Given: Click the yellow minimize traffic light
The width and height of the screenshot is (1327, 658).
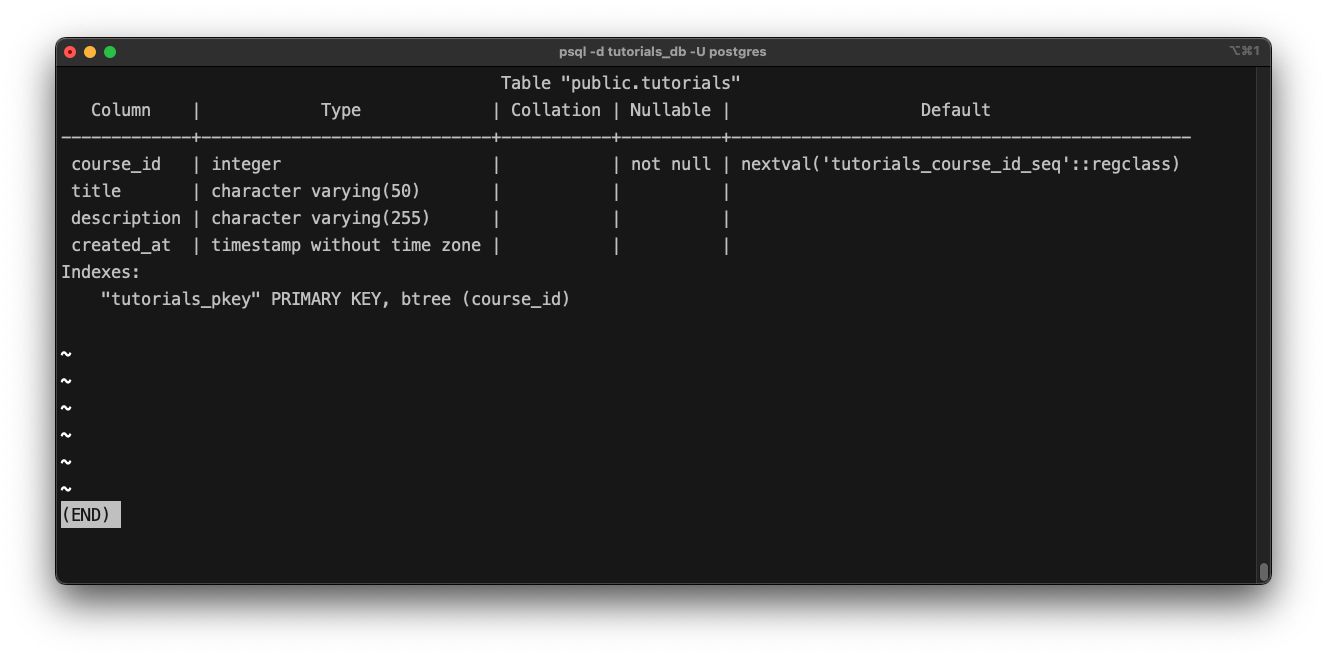Looking at the screenshot, I should tap(89, 50).
